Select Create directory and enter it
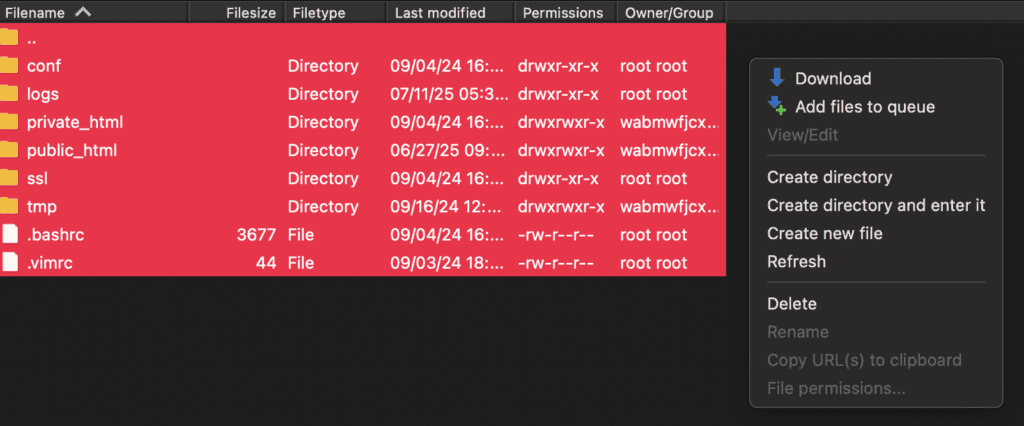 876,205
